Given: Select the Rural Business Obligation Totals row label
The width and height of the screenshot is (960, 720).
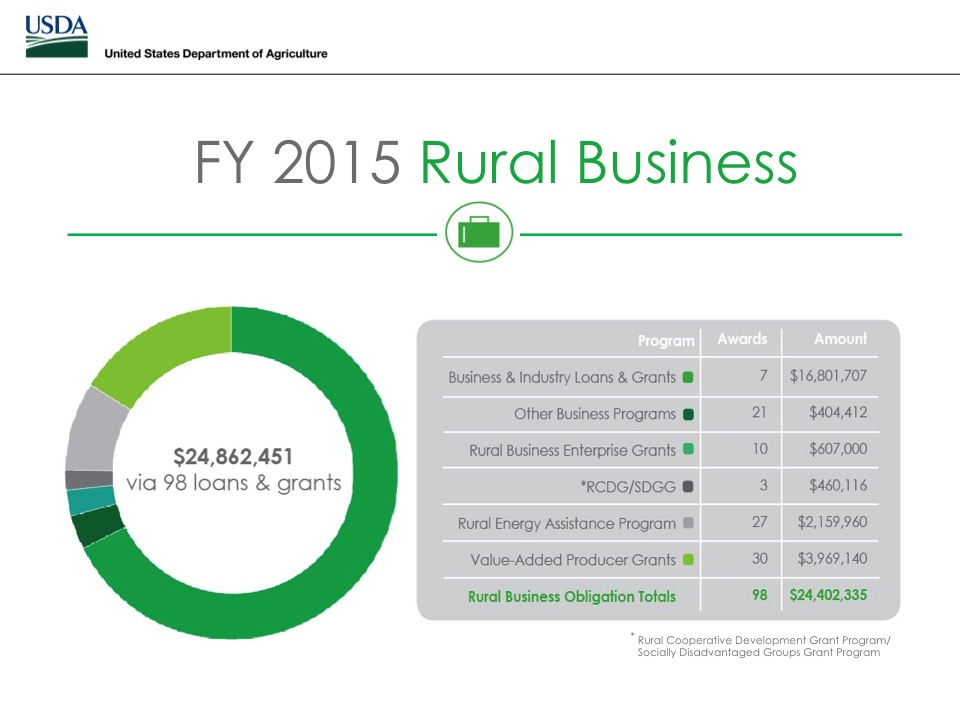Looking at the screenshot, I should 571,597.
